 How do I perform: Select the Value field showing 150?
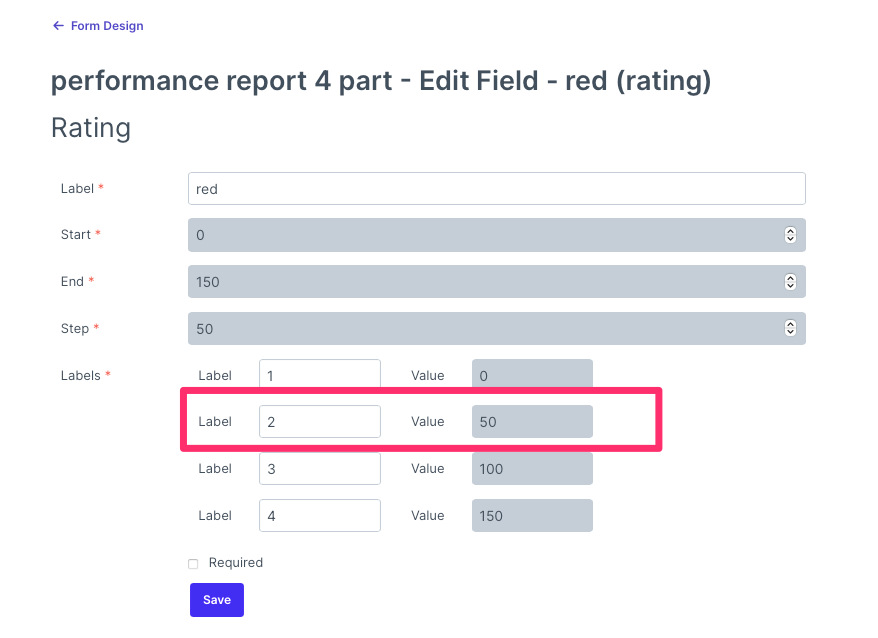(531, 515)
